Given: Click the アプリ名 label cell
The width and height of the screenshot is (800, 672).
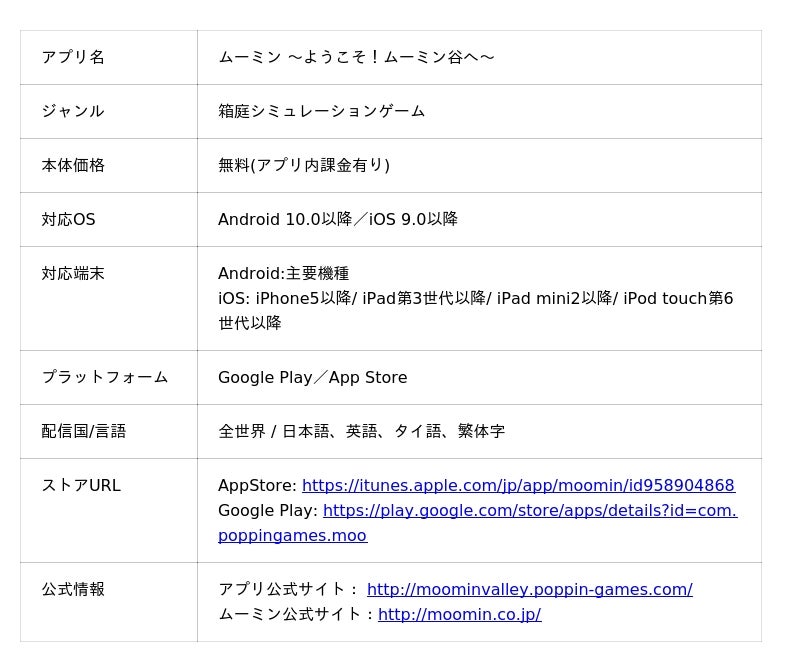Looking at the screenshot, I should [x=73, y=57].
